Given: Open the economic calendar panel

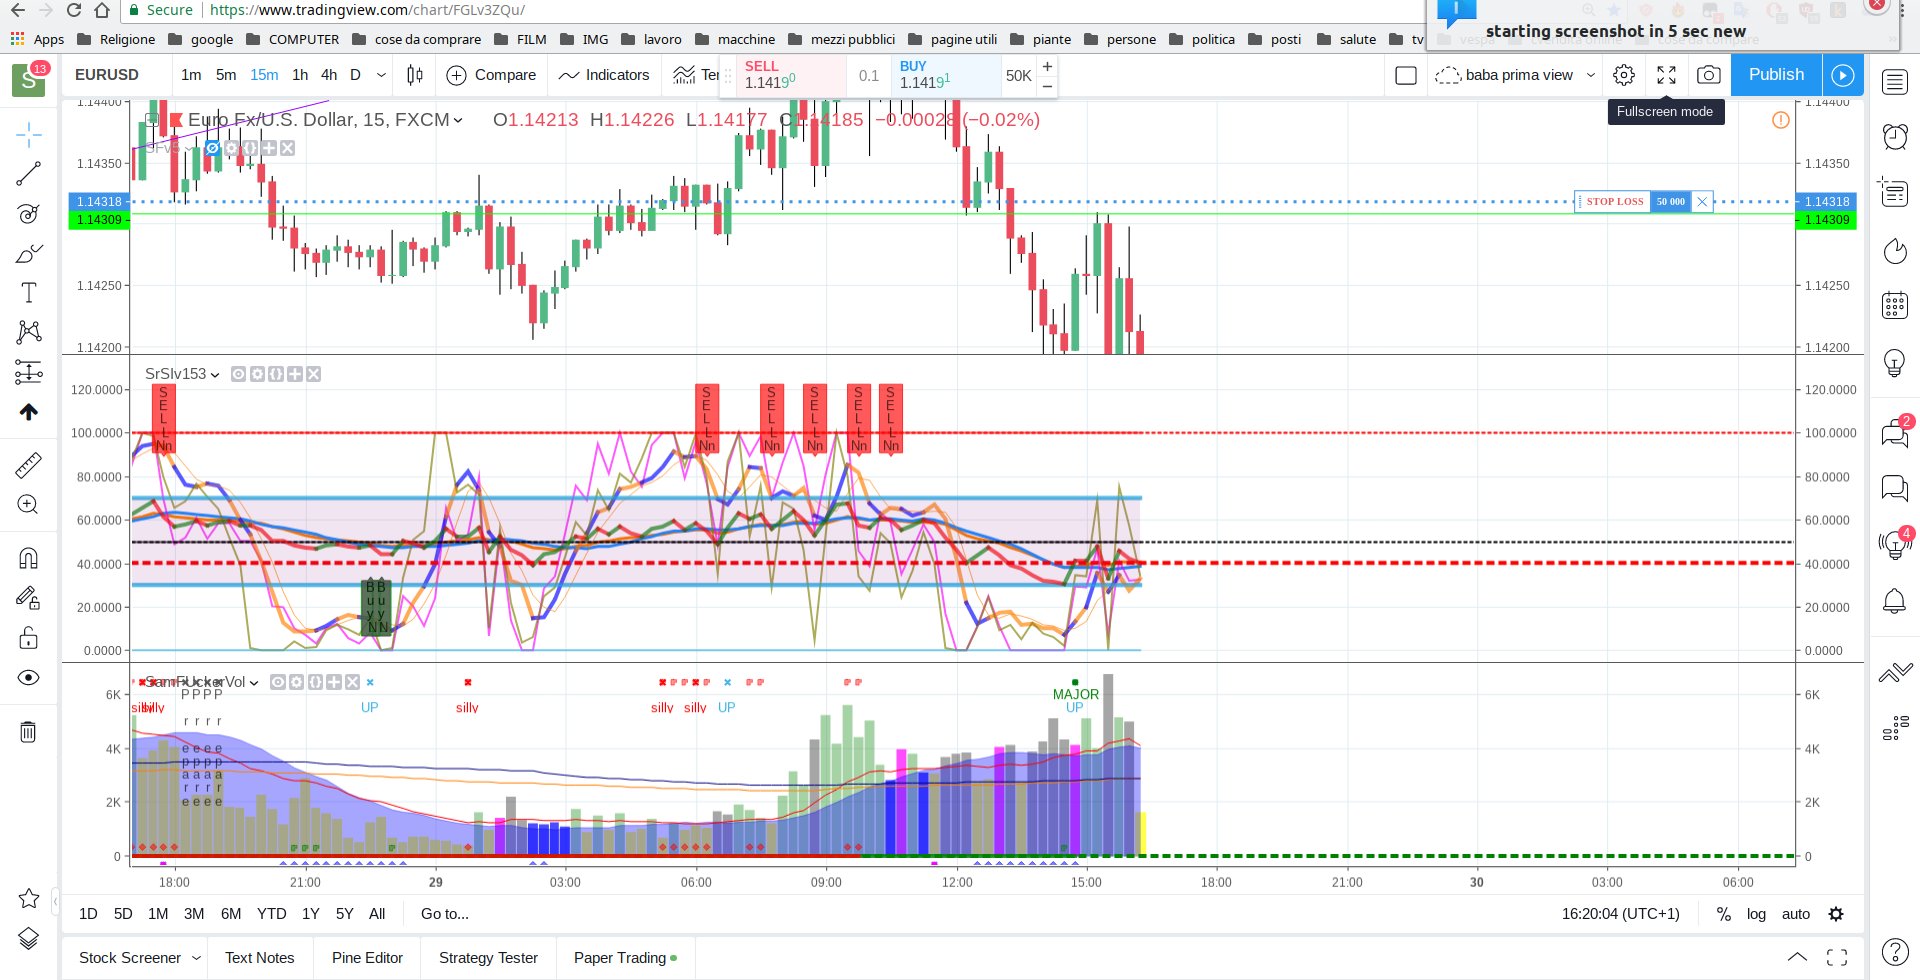Looking at the screenshot, I should tap(1895, 305).
